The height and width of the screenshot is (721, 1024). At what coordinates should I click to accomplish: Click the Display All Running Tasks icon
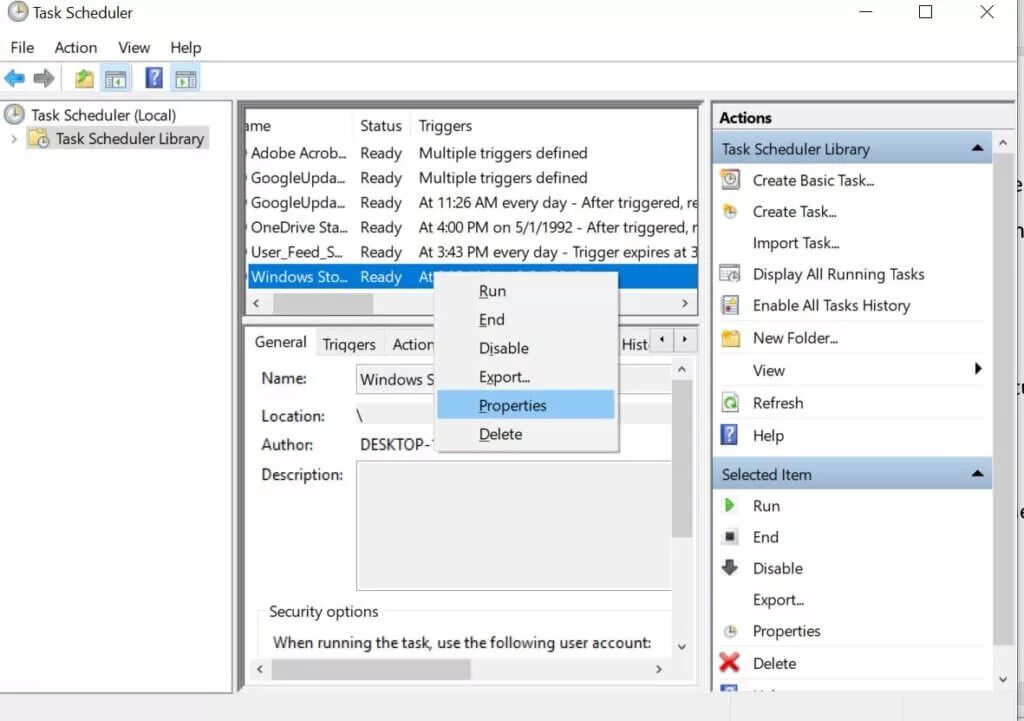(x=730, y=274)
